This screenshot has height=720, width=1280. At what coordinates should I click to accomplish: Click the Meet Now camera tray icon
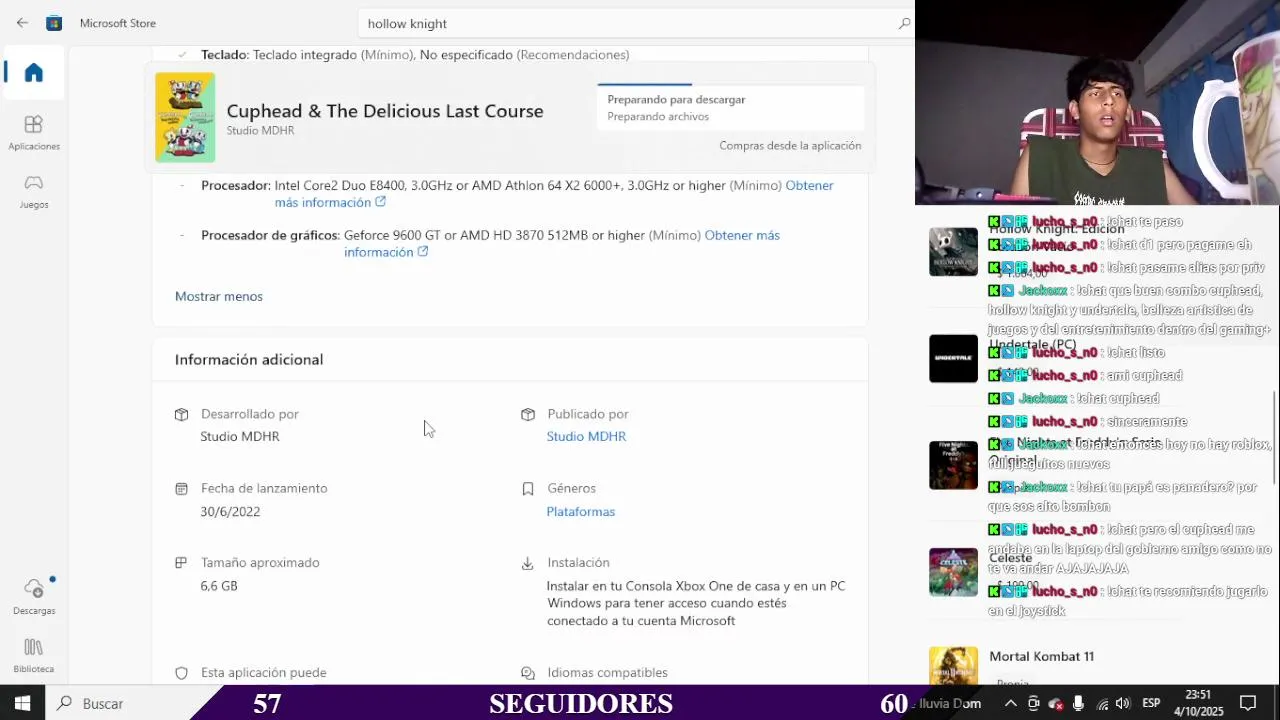[1034, 703]
